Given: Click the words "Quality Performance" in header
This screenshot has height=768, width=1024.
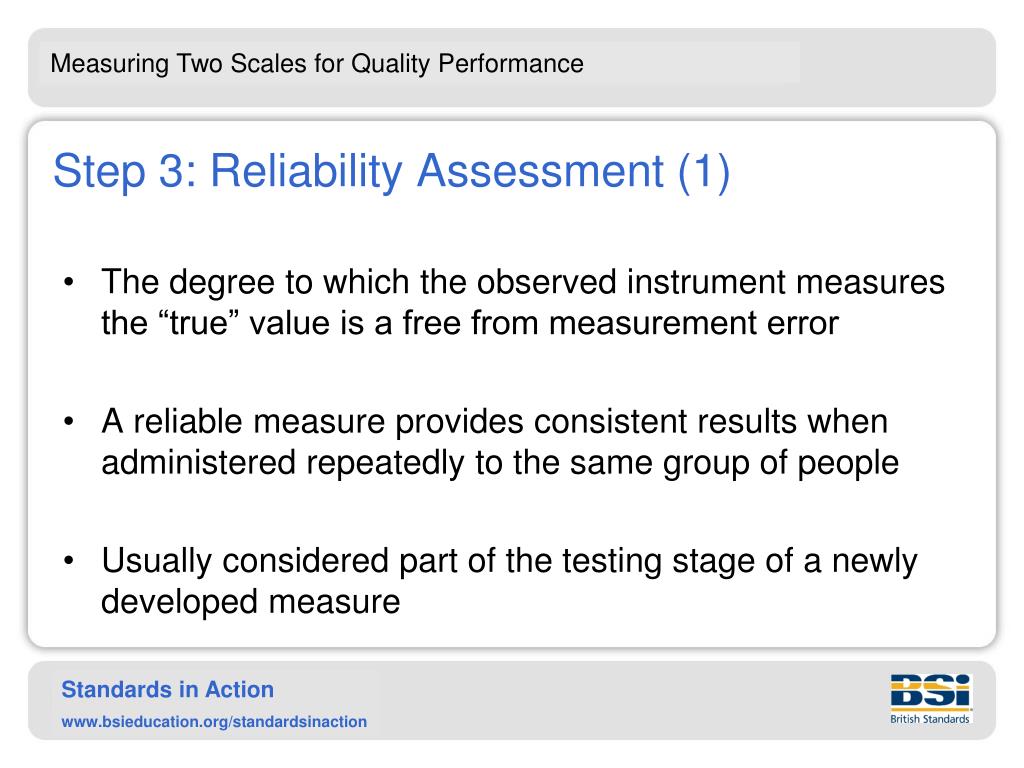Looking at the screenshot, I should (468, 64).
